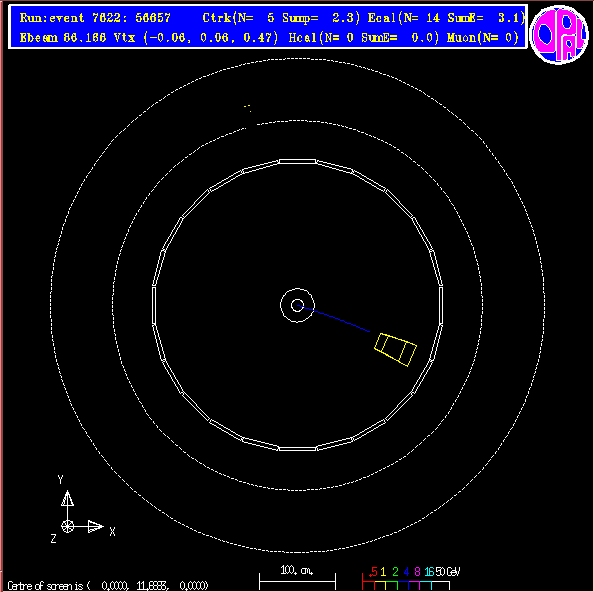Click the yellow 1 GeV legend label
Screen dimensions: 595x592
click(383, 572)
